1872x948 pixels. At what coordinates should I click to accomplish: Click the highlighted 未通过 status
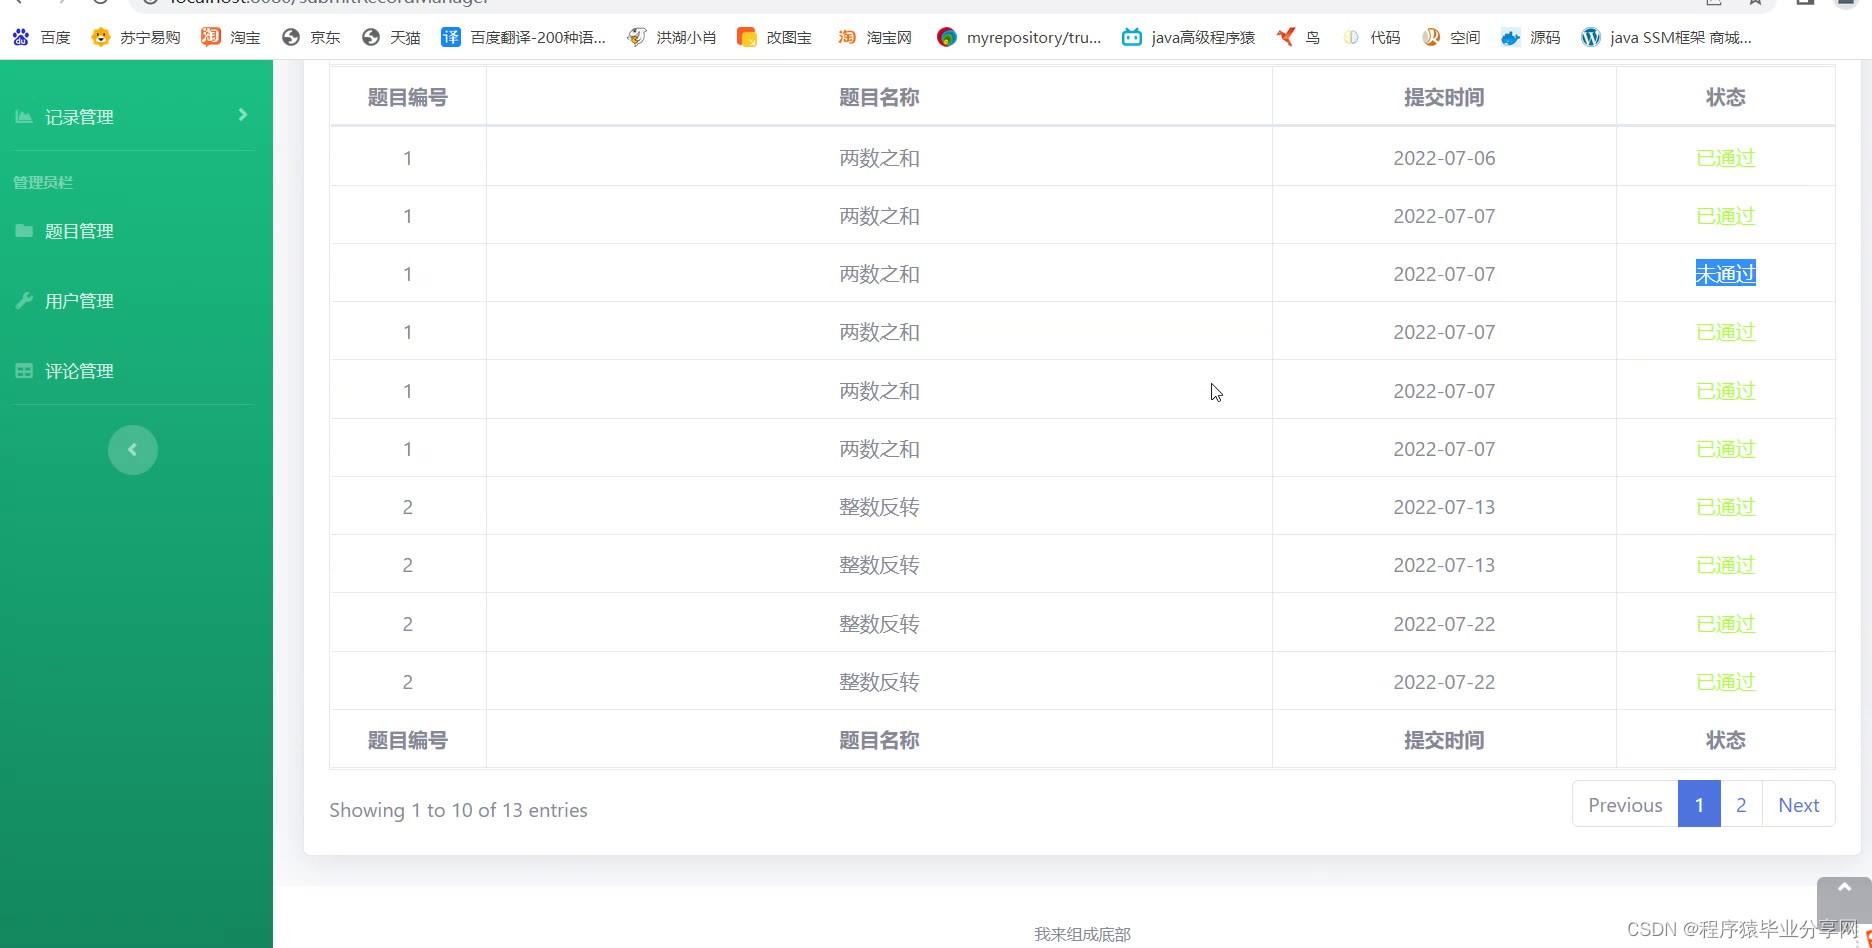pos(1726,273)
